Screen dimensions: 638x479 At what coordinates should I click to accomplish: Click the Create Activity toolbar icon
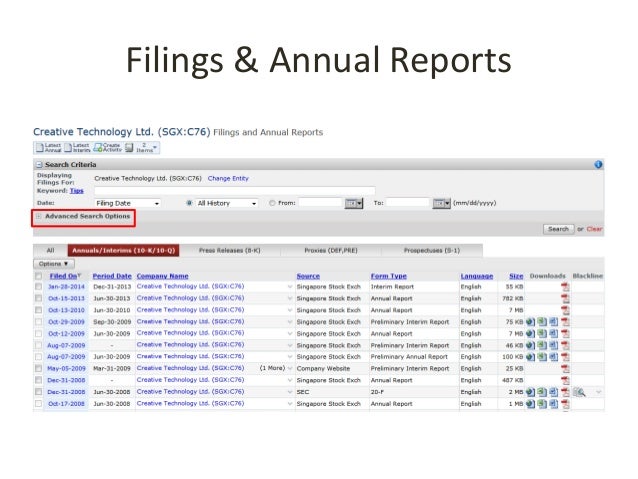pos(107,147)
